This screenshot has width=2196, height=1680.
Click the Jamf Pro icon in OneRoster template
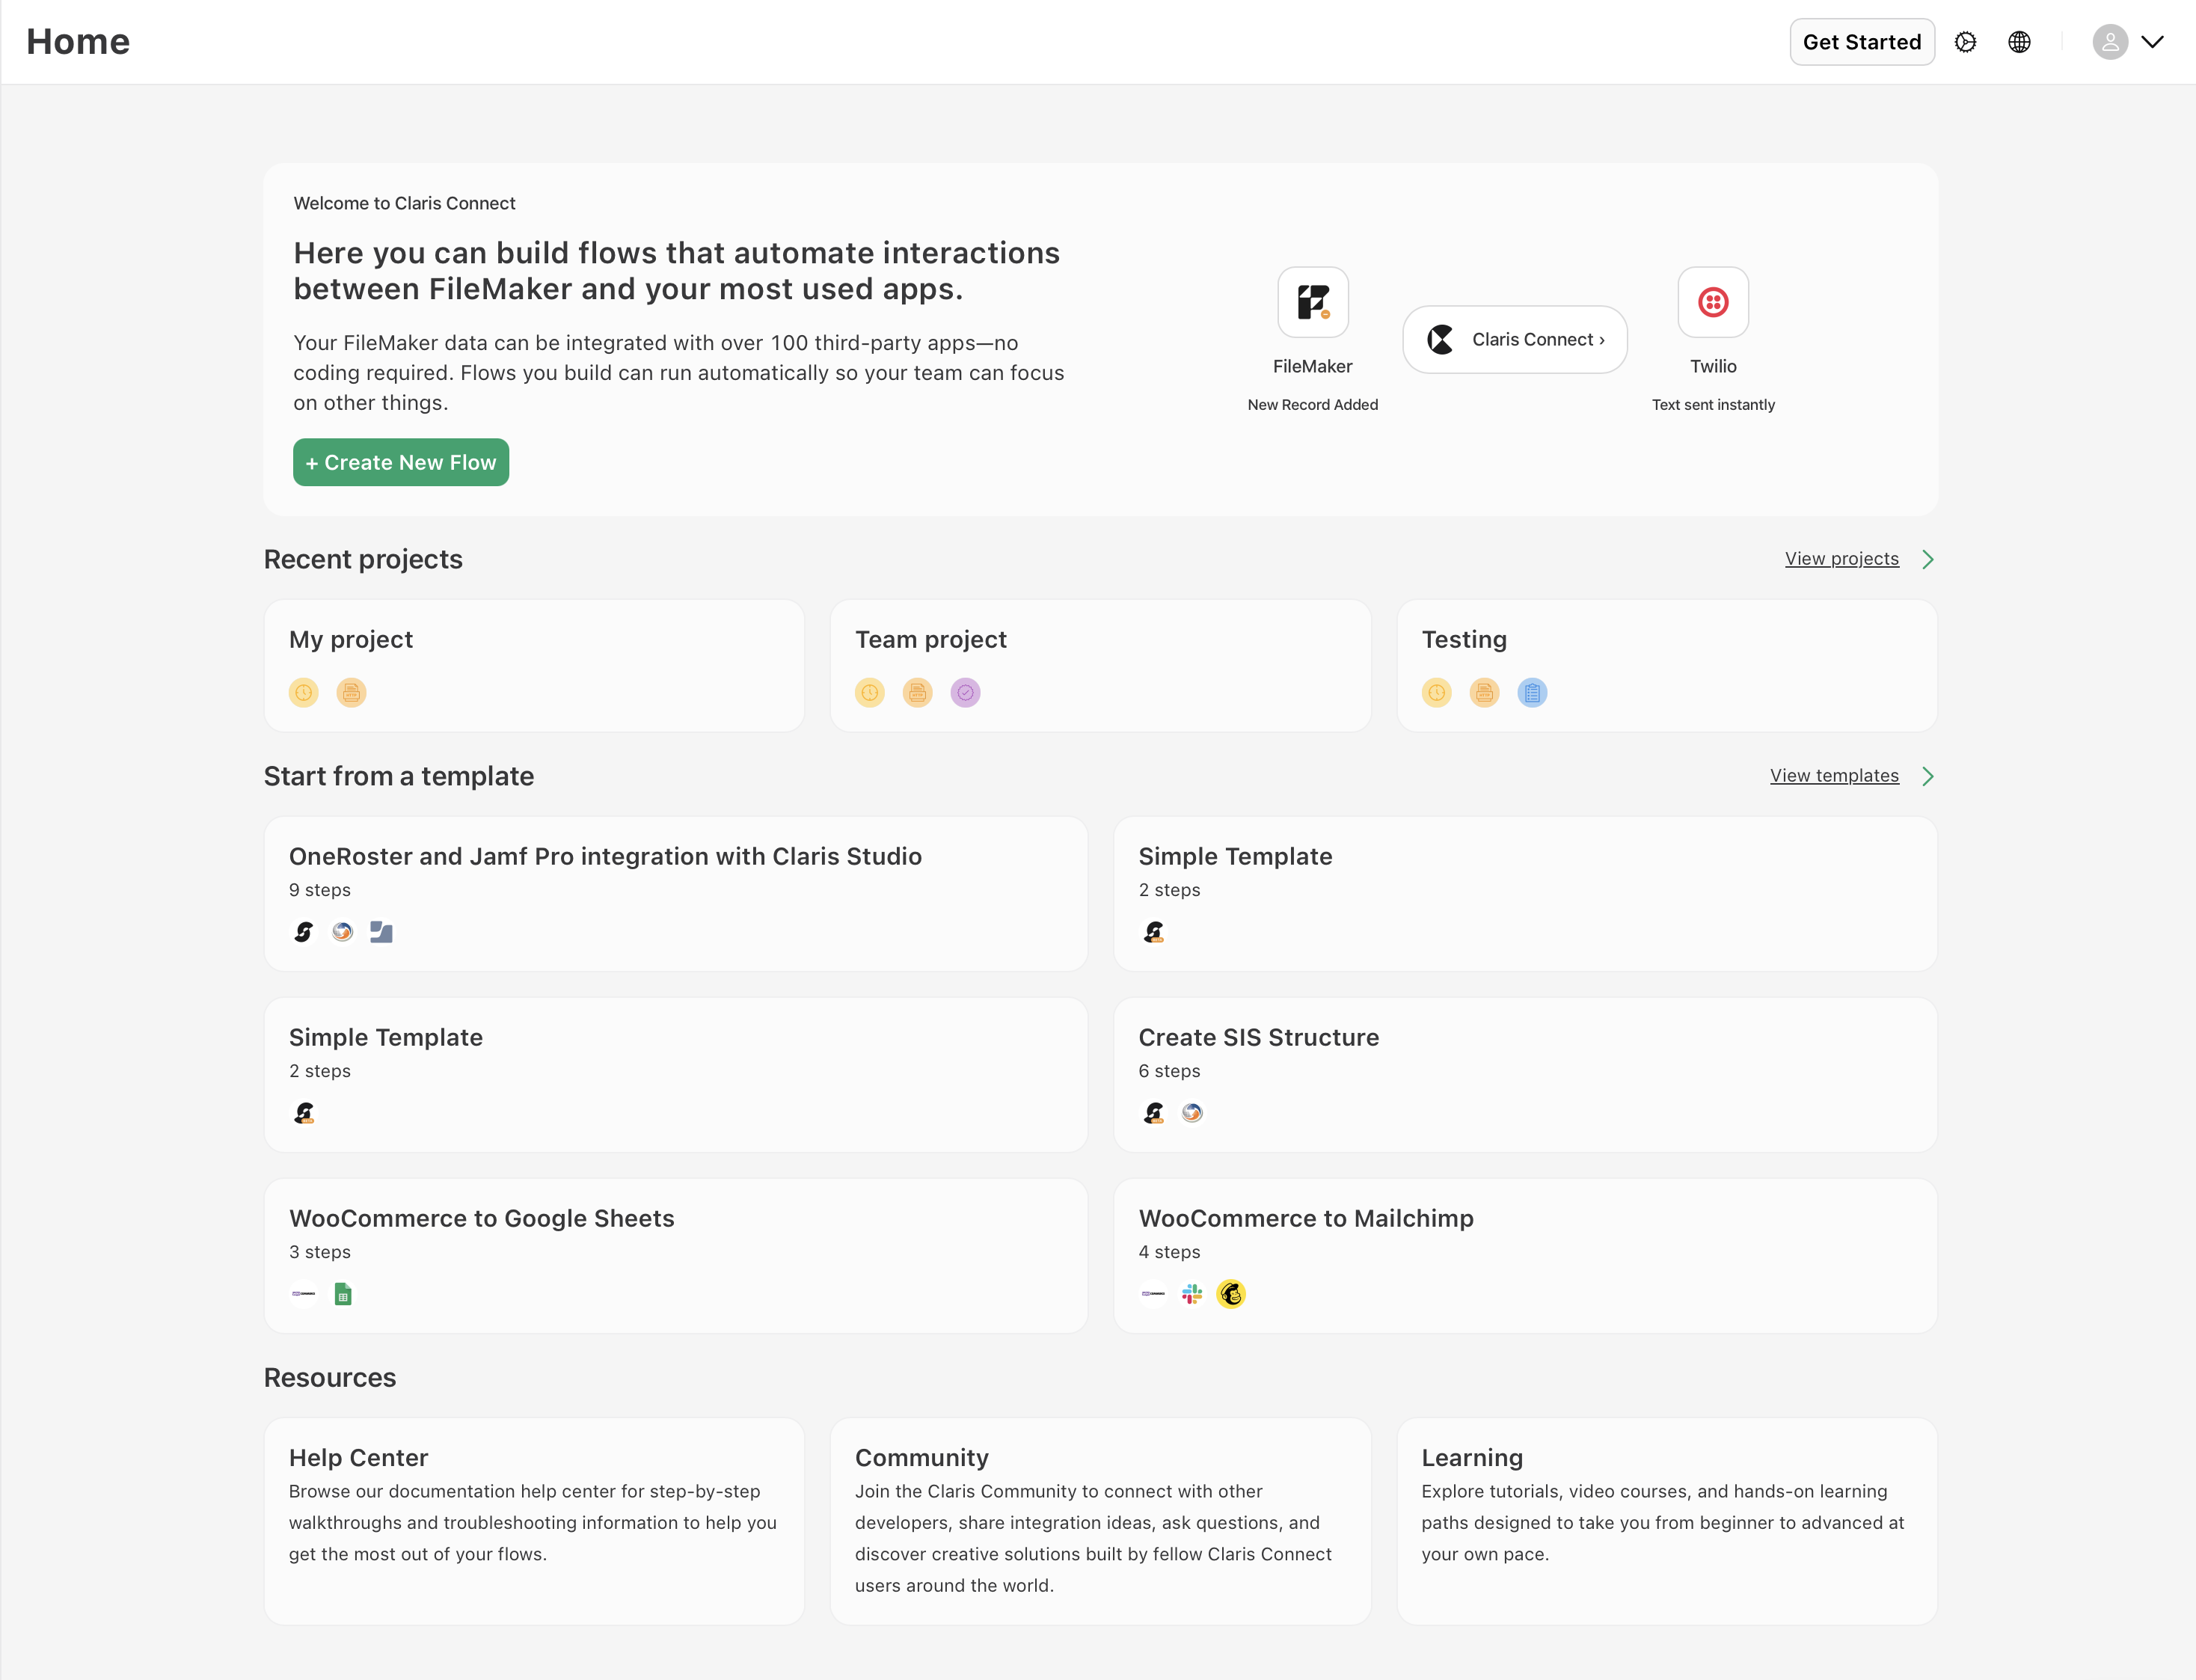[342, 932]
